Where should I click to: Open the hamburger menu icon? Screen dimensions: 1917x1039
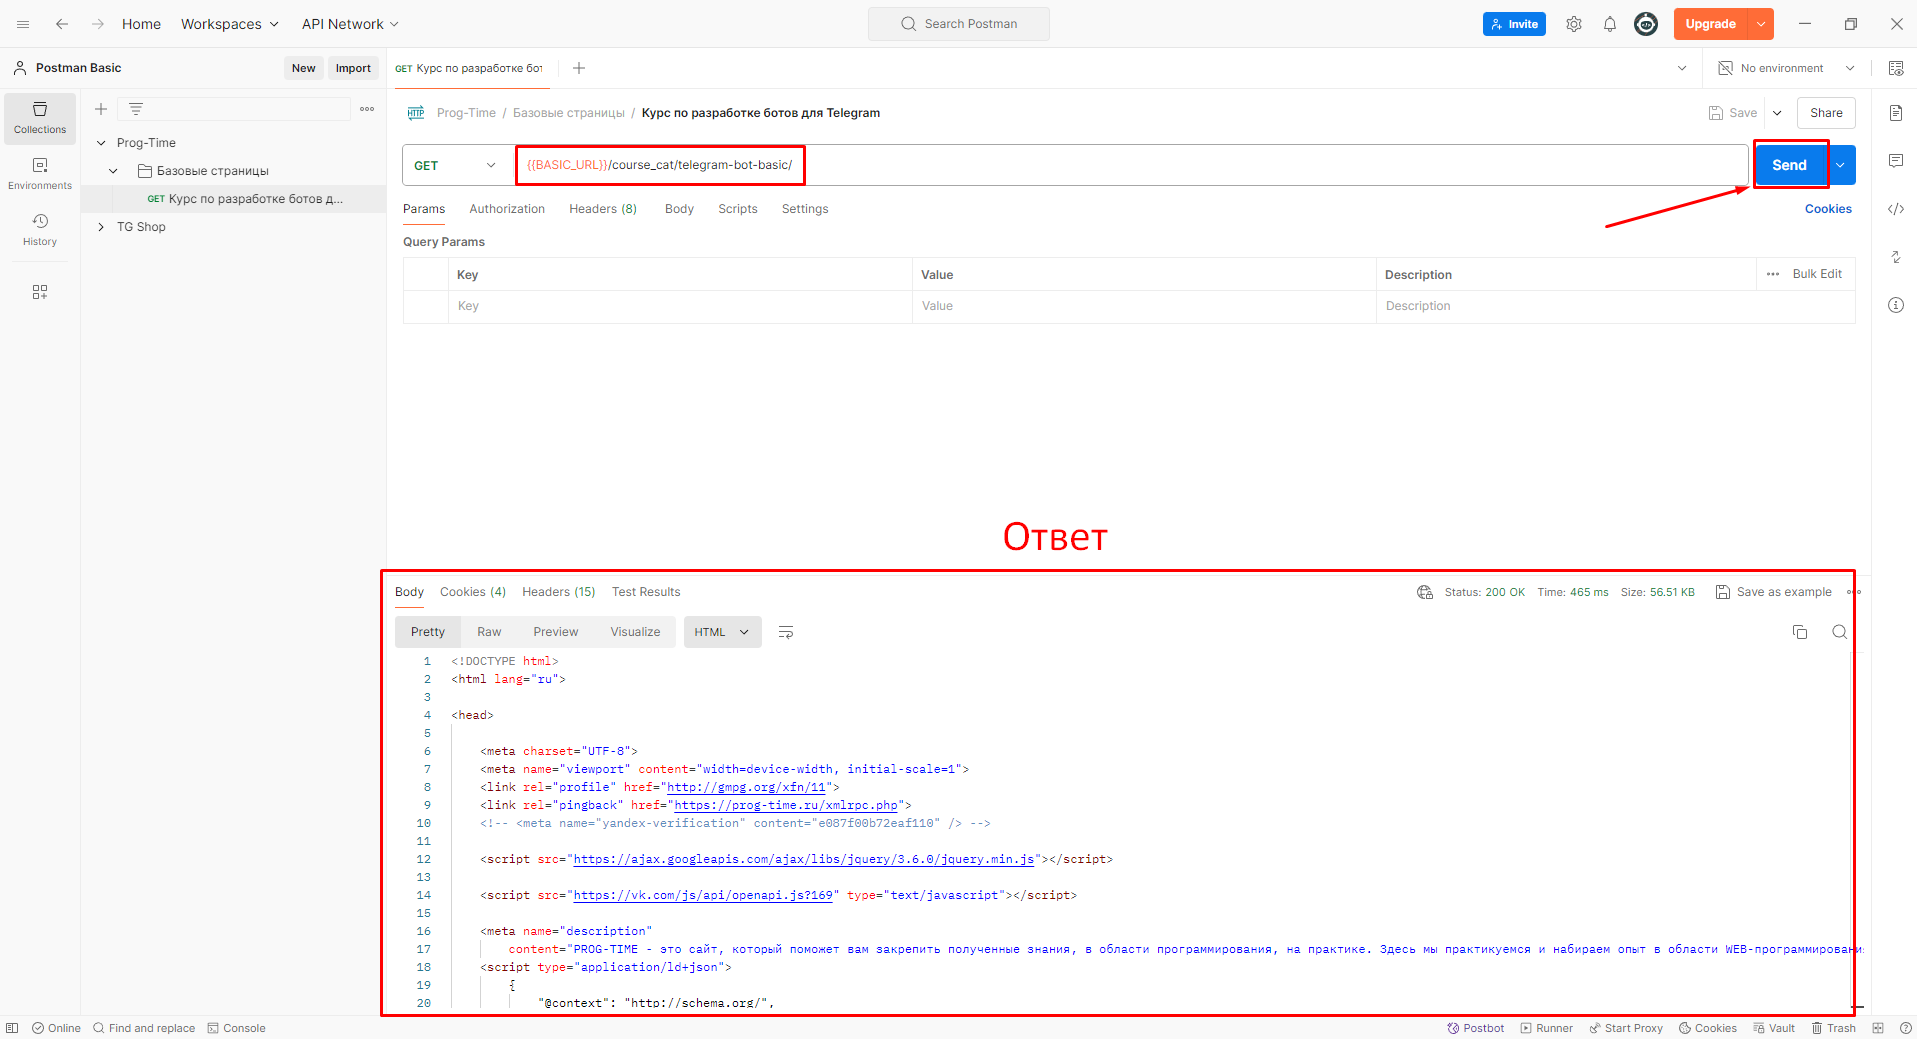pyautogui.click(x=23, y=24)
